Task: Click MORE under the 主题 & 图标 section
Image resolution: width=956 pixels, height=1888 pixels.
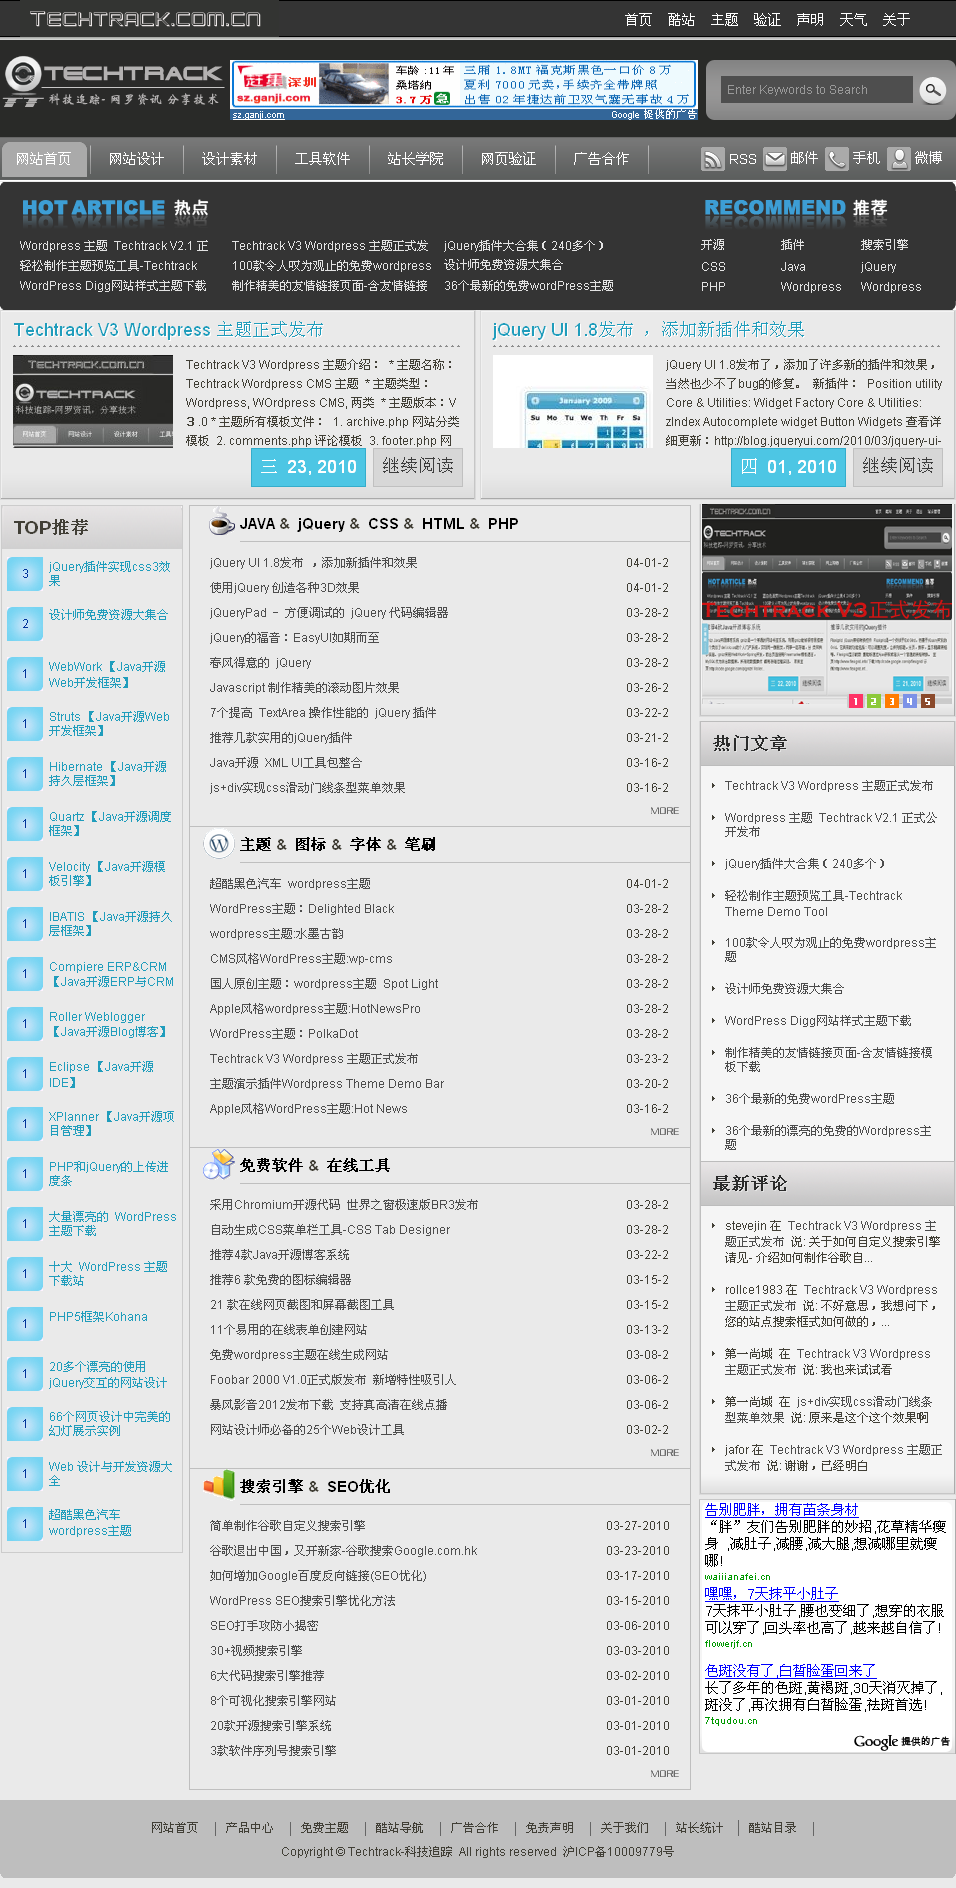Action: click(664, 1132)
